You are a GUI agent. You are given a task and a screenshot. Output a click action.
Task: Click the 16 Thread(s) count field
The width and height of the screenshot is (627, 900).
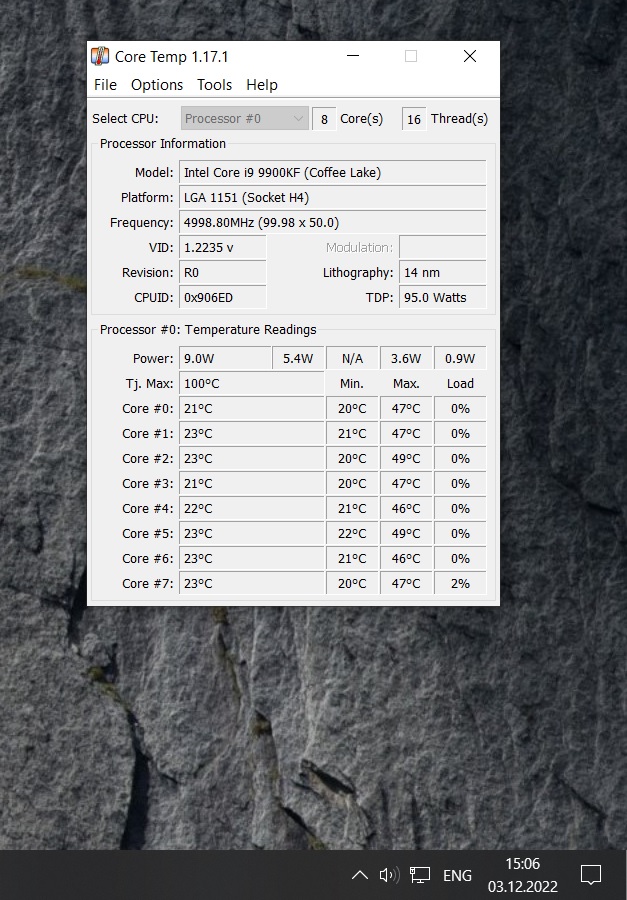click(x=414, y=119)
